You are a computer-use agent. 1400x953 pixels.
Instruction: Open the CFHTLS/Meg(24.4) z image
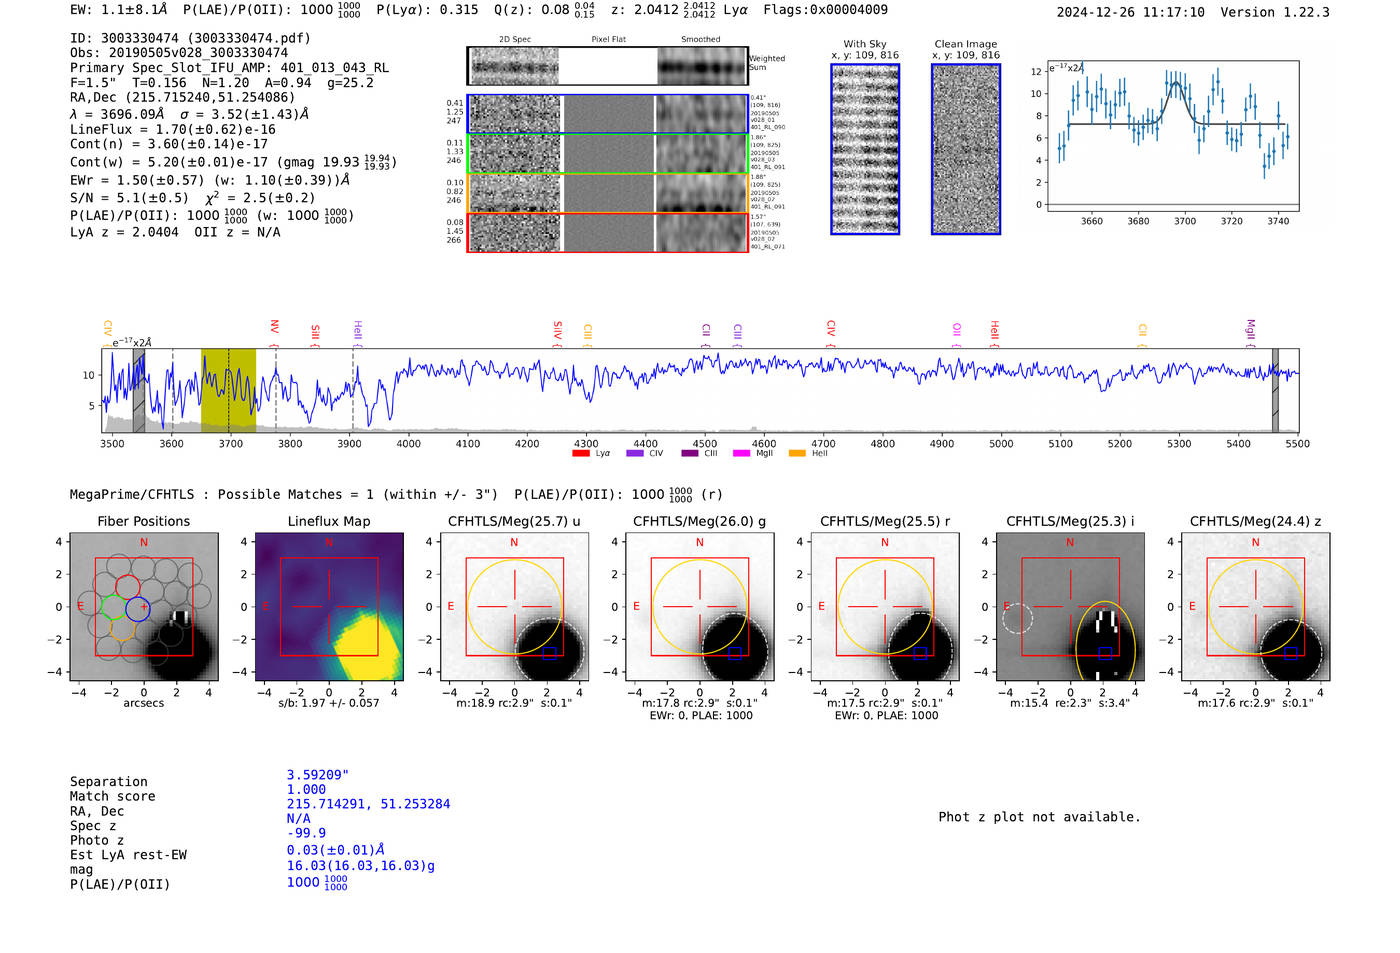1256,607
